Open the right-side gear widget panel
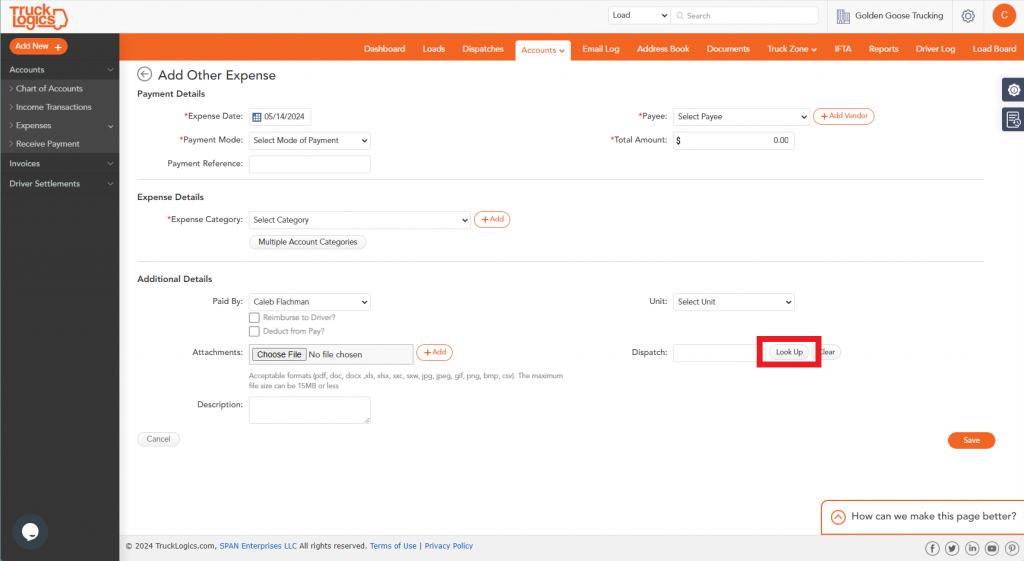Image resolution: width=1024 pixels, height=561 pixels. point(1013,90)
